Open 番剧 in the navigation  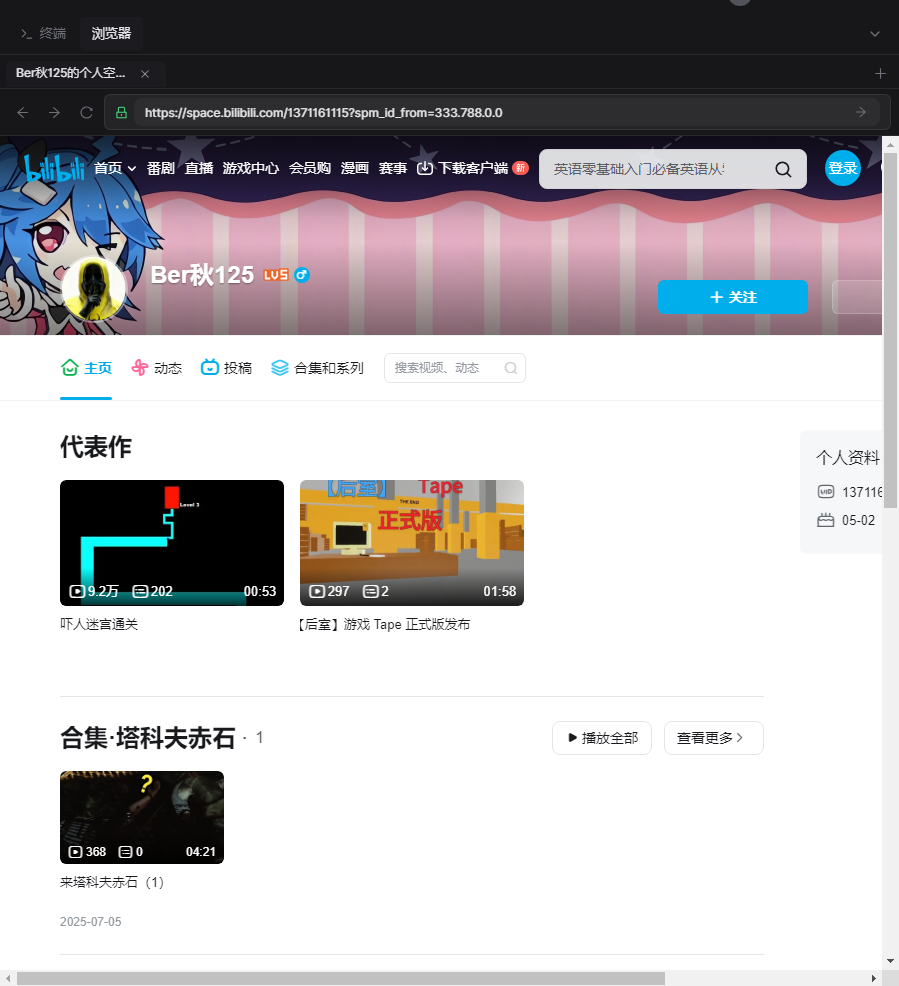160,168
